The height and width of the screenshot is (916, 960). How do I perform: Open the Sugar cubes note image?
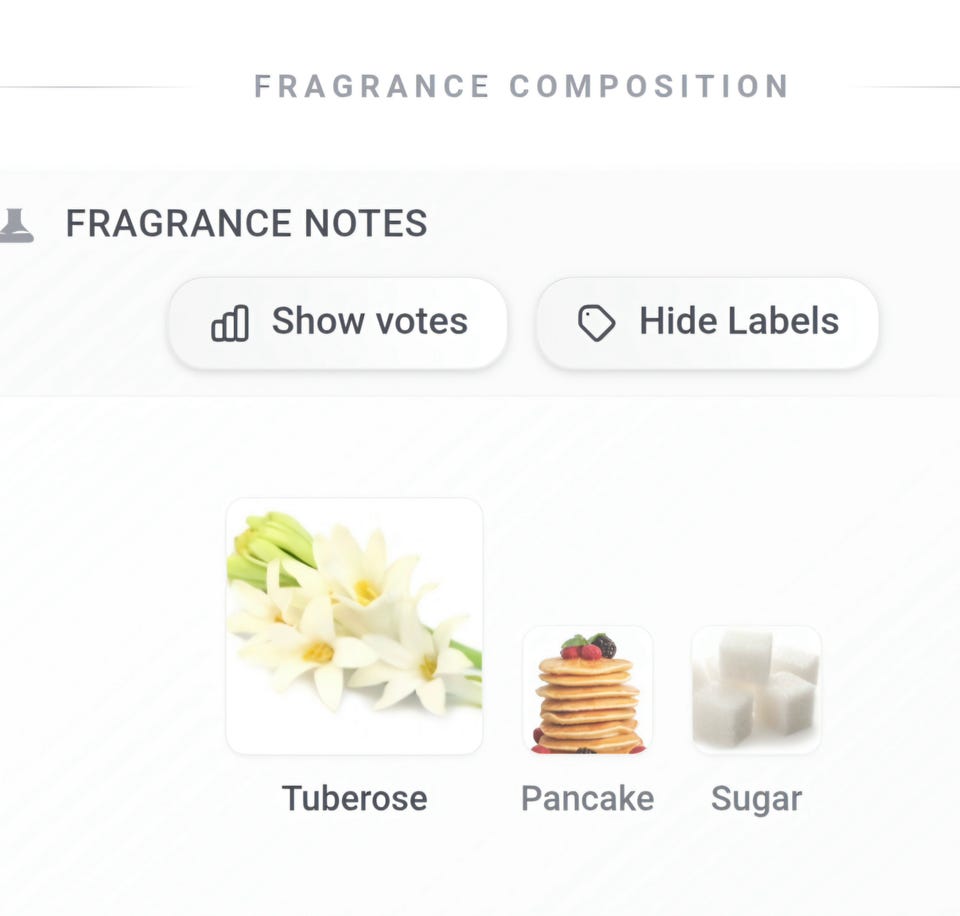[756, 690]
